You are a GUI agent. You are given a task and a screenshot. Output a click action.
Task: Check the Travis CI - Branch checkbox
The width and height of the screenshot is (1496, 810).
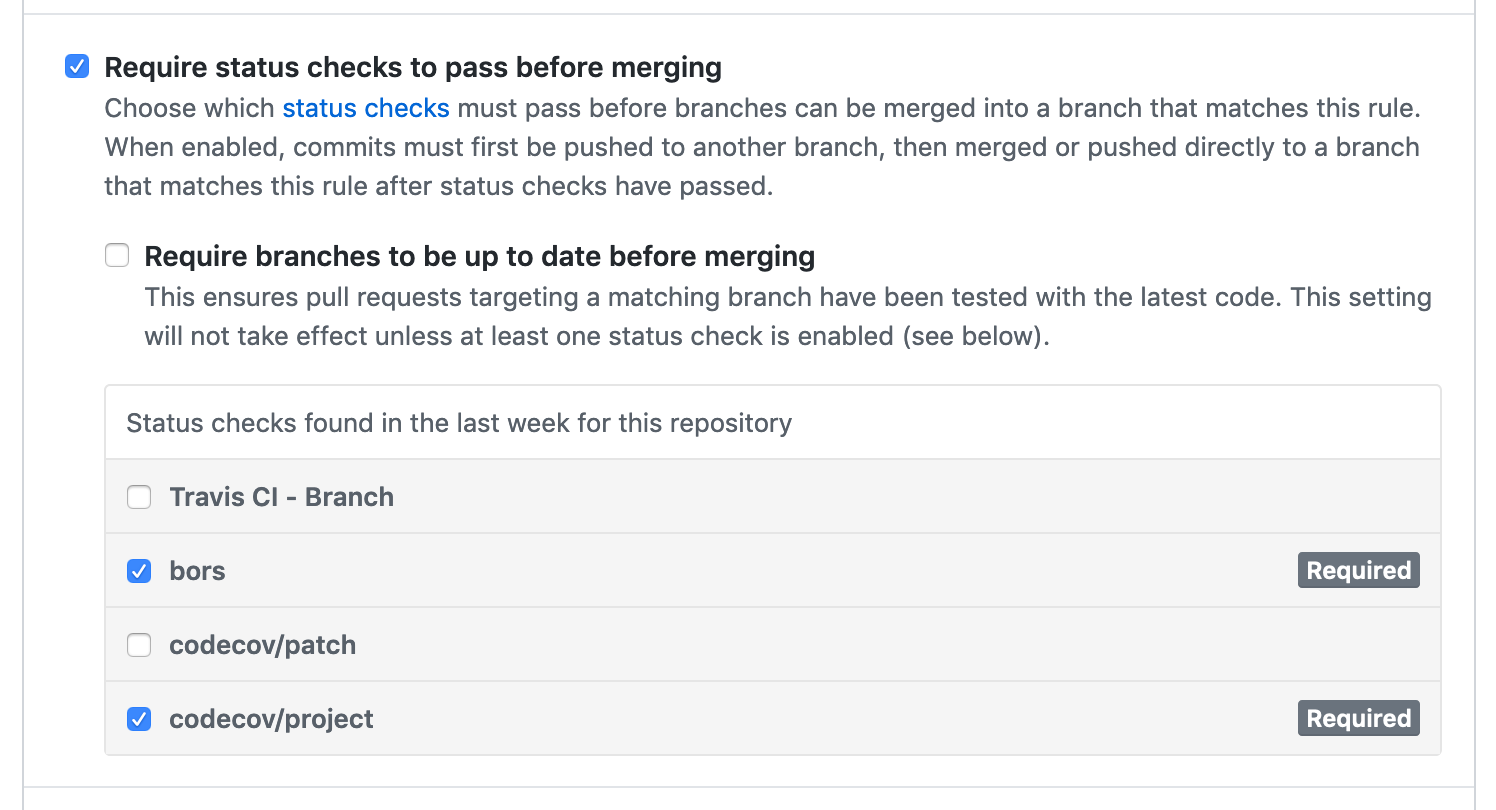tap(139, 497)
